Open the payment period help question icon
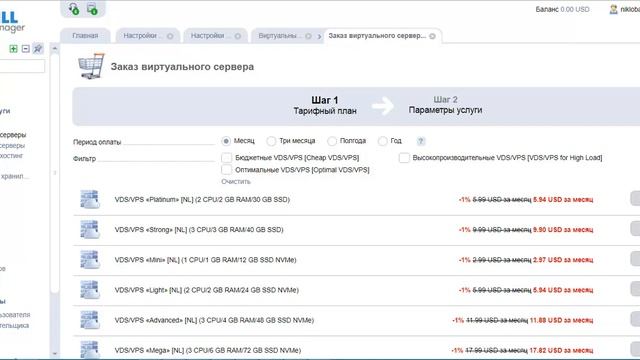Image resolution: width=640 pixels, height=360 pixels. click(x=421, y=141)
